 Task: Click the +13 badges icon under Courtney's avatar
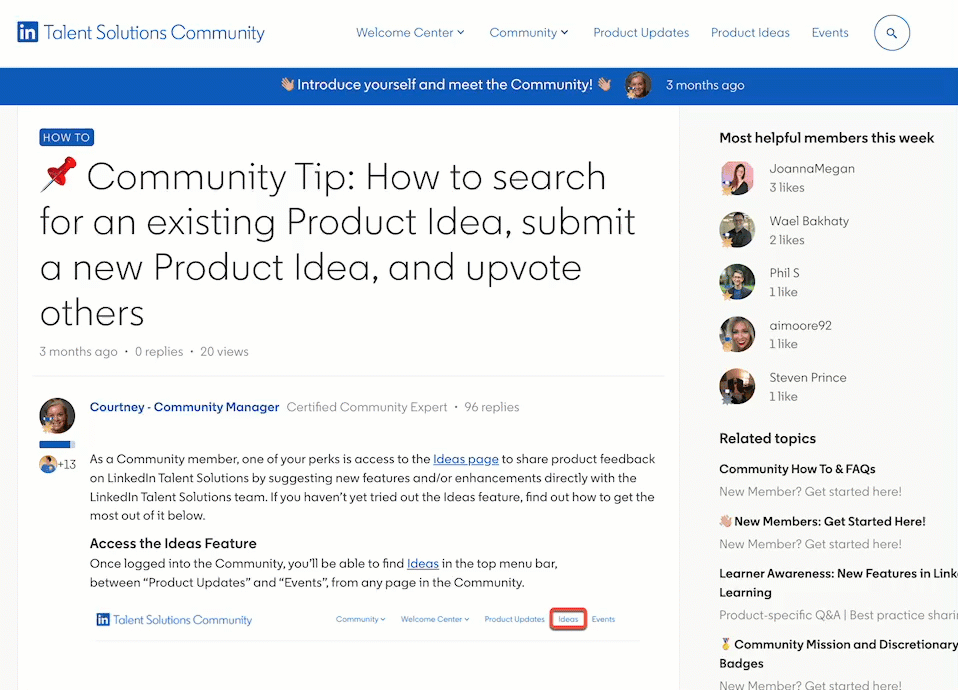(57, 464)
